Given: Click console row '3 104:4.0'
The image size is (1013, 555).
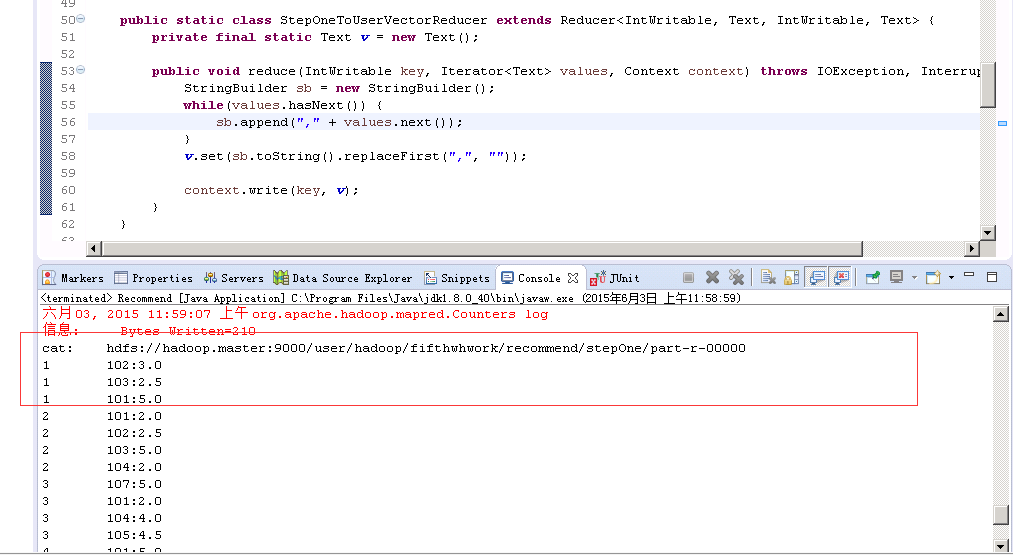Looking at the screenshot, I should 102,518.
